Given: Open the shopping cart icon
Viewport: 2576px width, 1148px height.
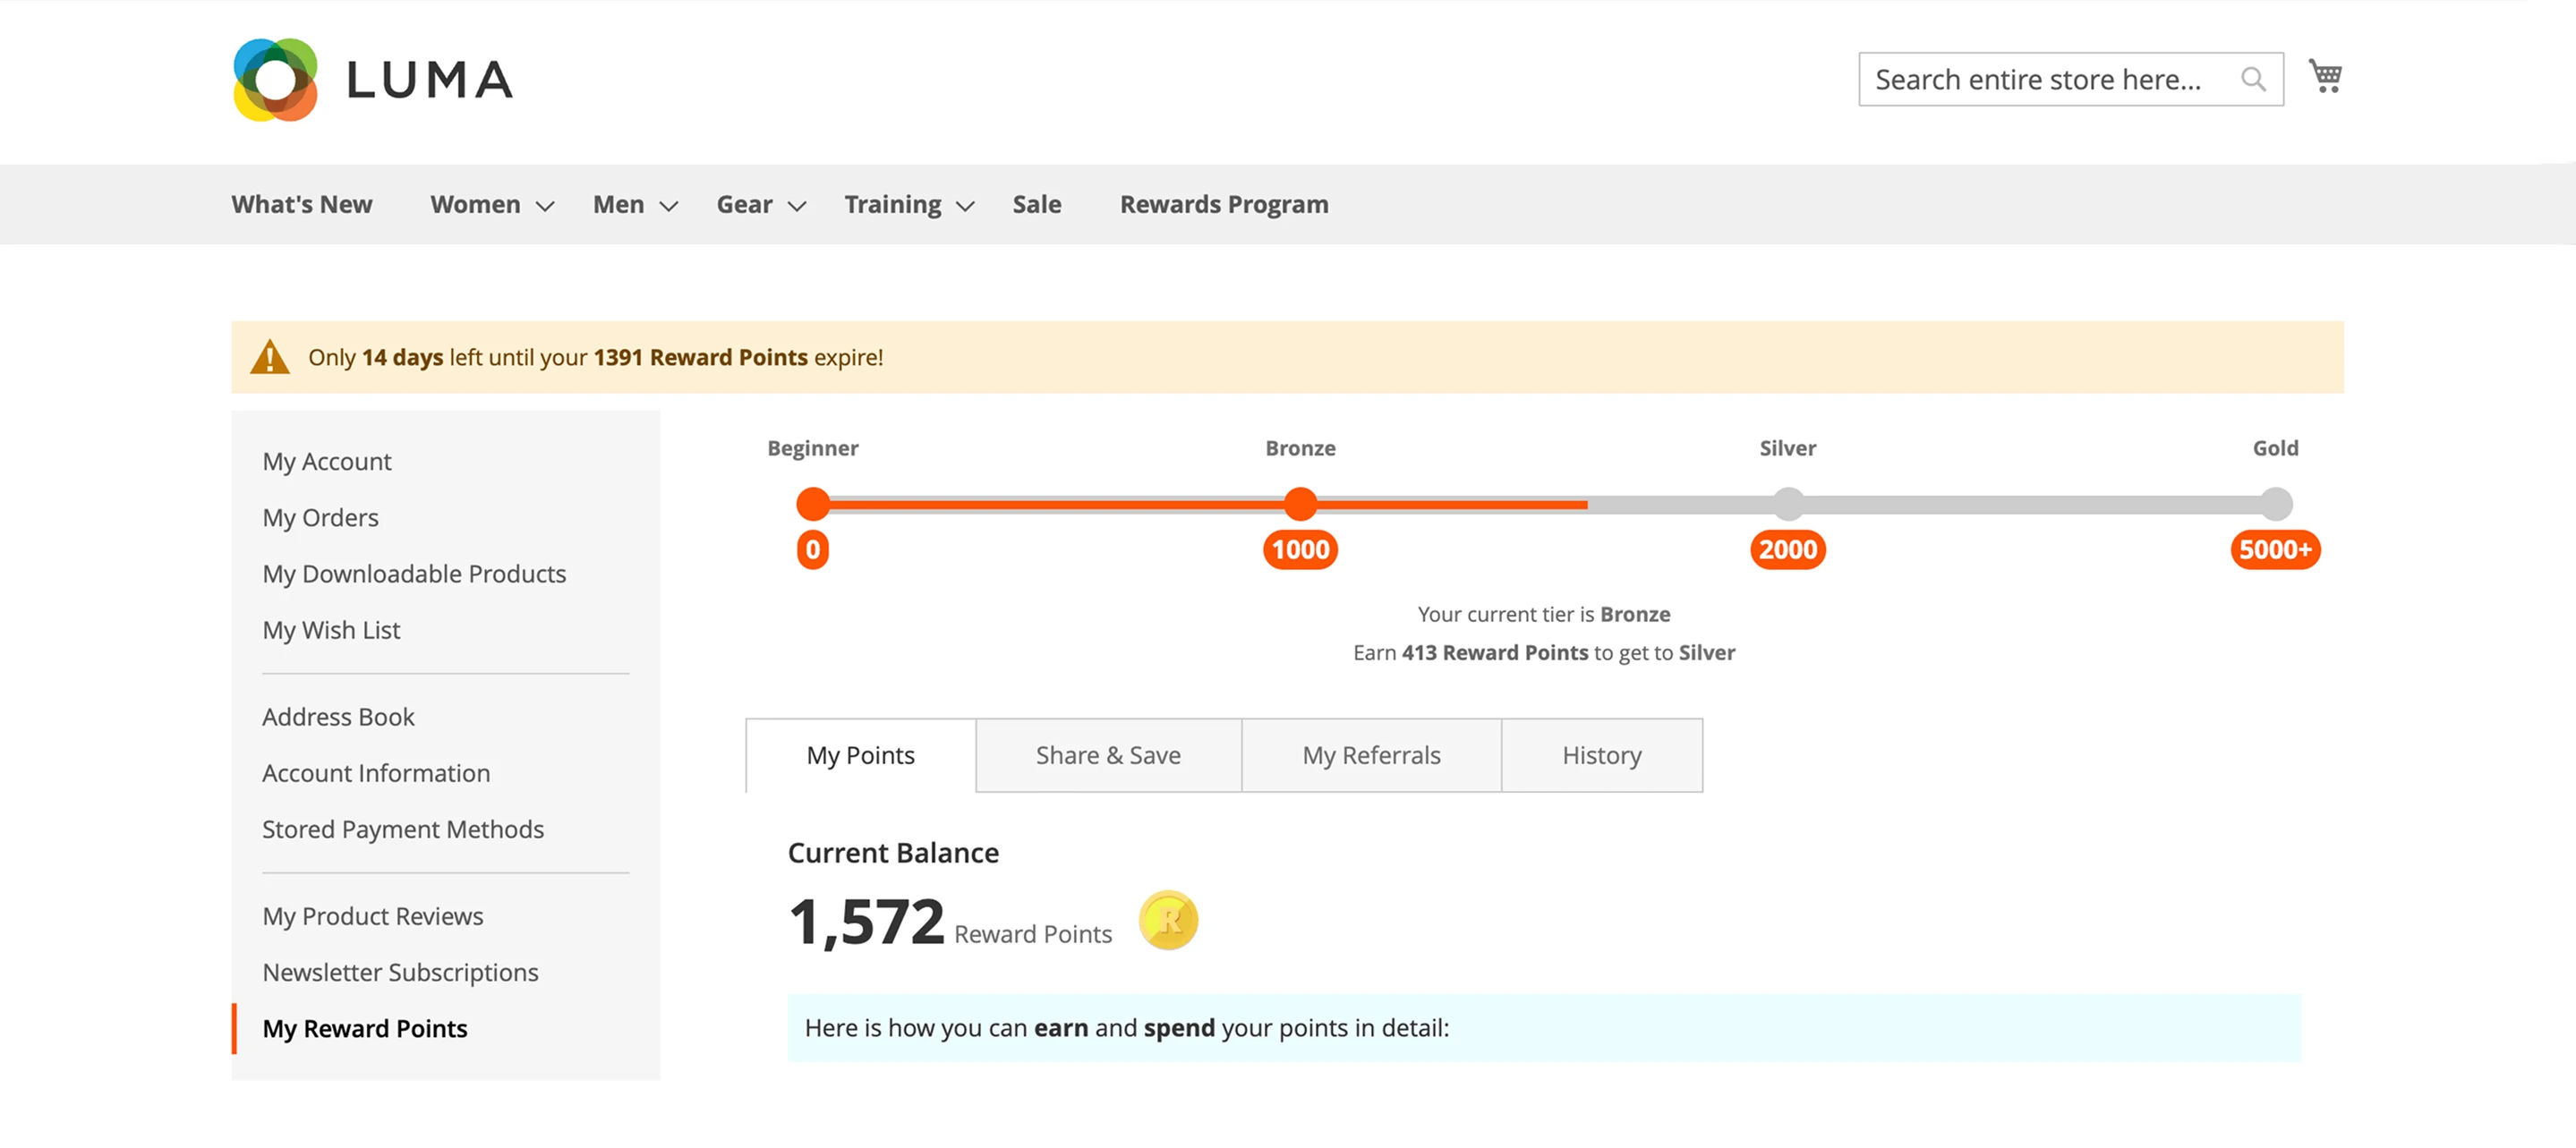Looking at the screenshot, I should [x=2325, y=76].
